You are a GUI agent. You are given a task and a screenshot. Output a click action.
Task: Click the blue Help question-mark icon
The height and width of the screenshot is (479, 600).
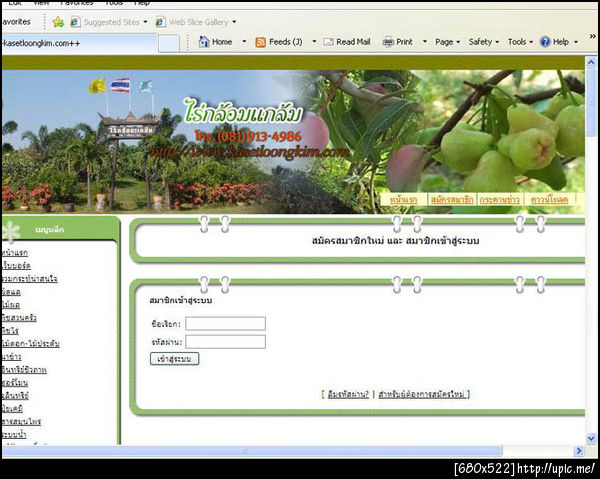click(x=545, y=42)
